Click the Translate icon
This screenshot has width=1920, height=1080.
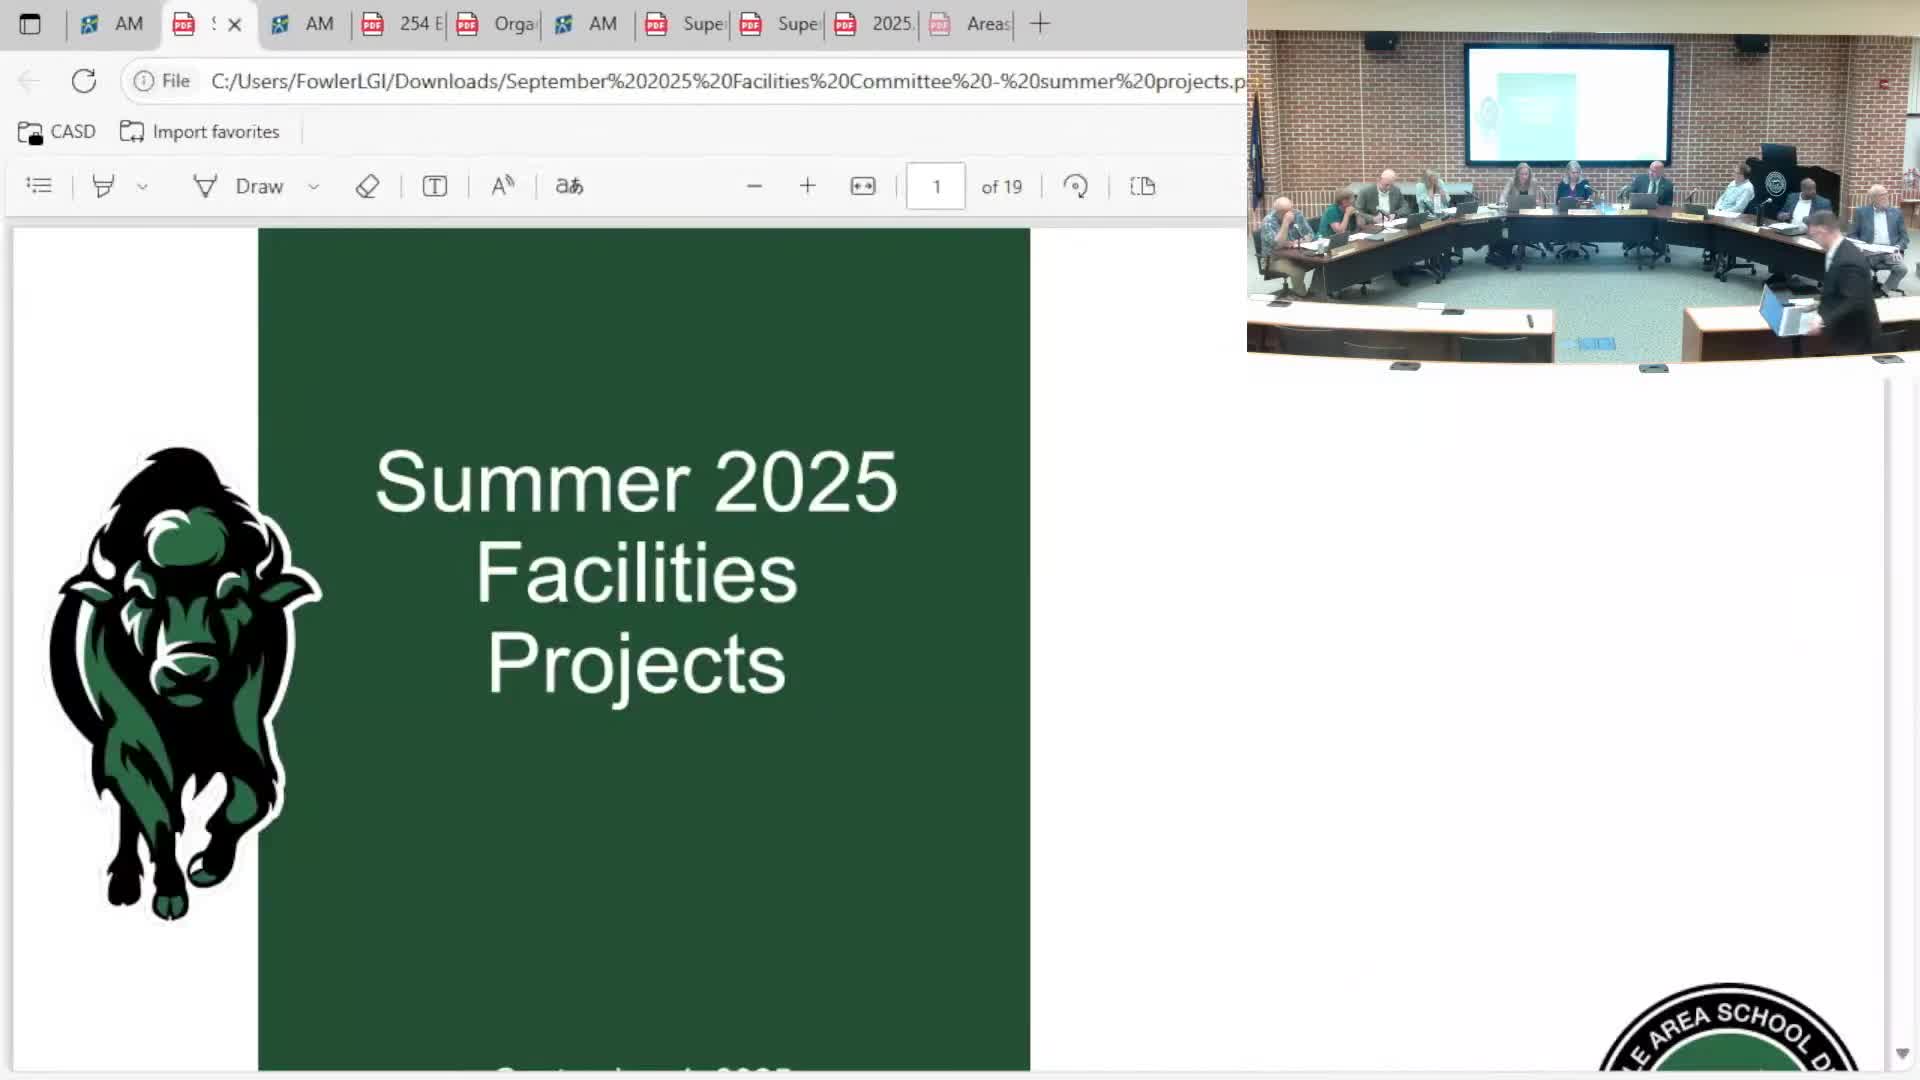569,186
